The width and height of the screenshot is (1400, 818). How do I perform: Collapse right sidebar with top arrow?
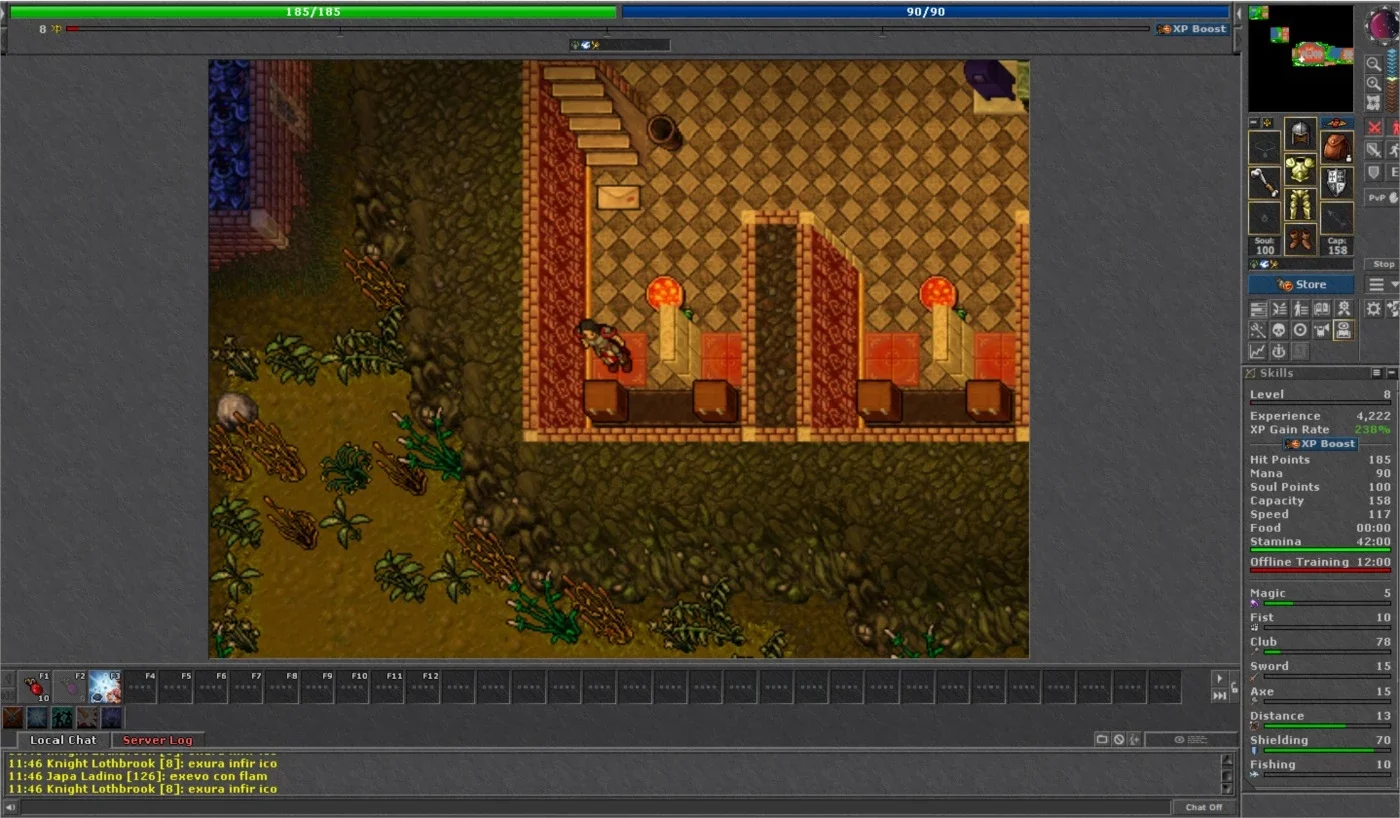pos(1240,12)
